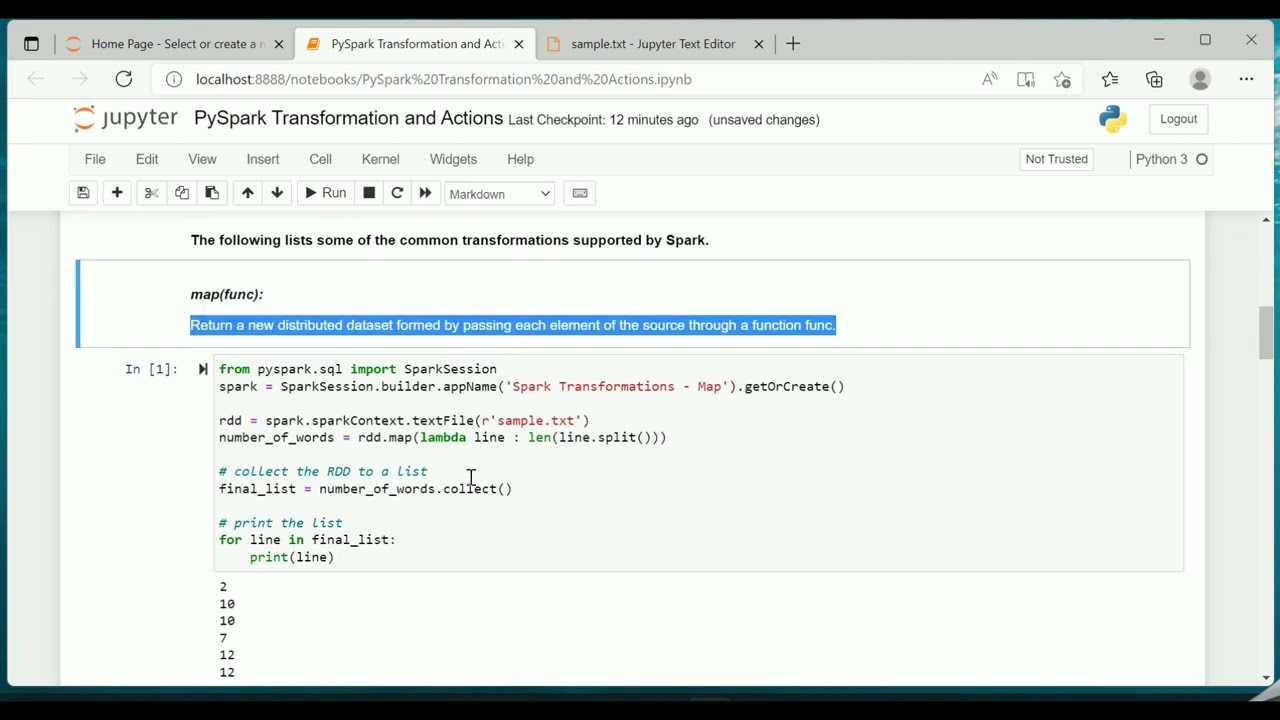The height and width of the screenshot is (720, 1280).
Task: Open a new browser tab
Action: click(793, 44)
